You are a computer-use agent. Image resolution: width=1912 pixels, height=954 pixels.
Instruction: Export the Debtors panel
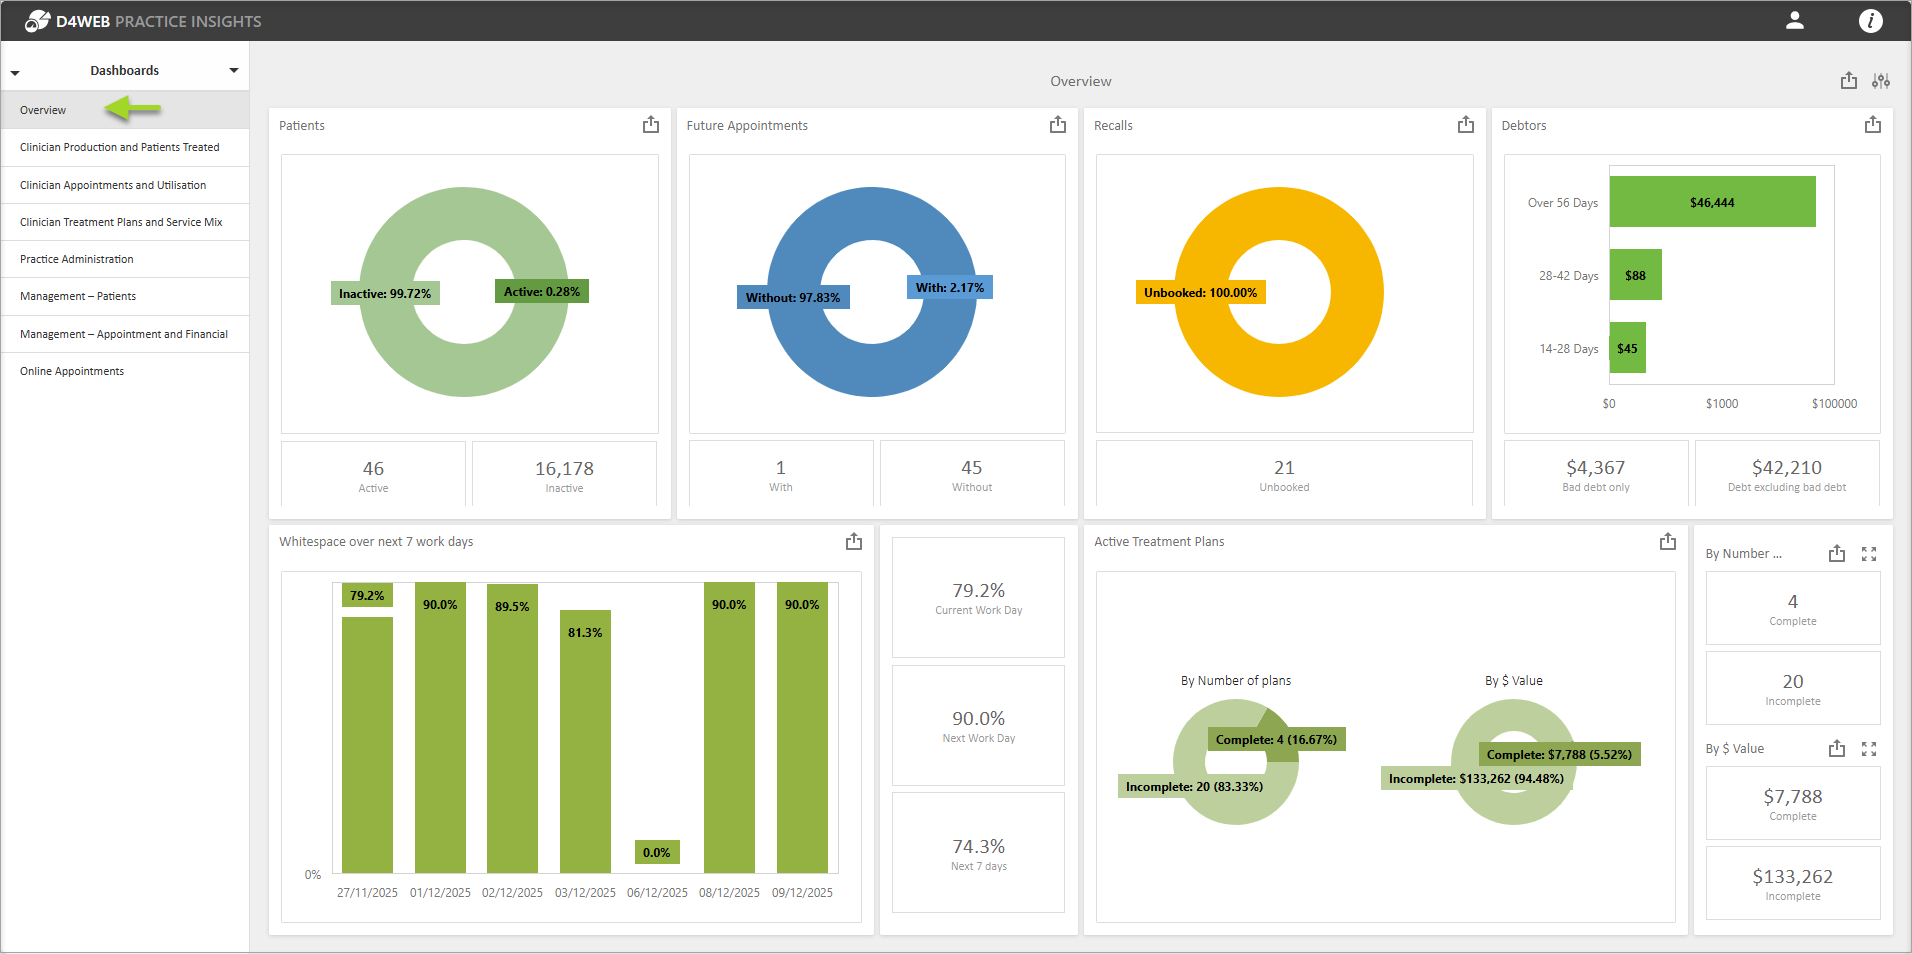[1873, 125]
